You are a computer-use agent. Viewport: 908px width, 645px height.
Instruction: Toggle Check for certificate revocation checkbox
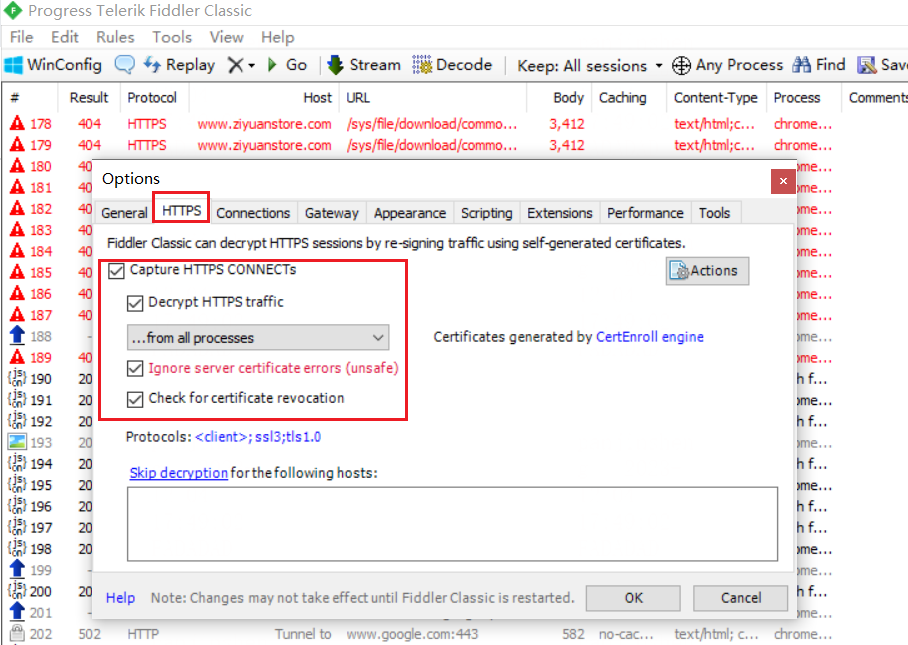click(x=135, y=399)
